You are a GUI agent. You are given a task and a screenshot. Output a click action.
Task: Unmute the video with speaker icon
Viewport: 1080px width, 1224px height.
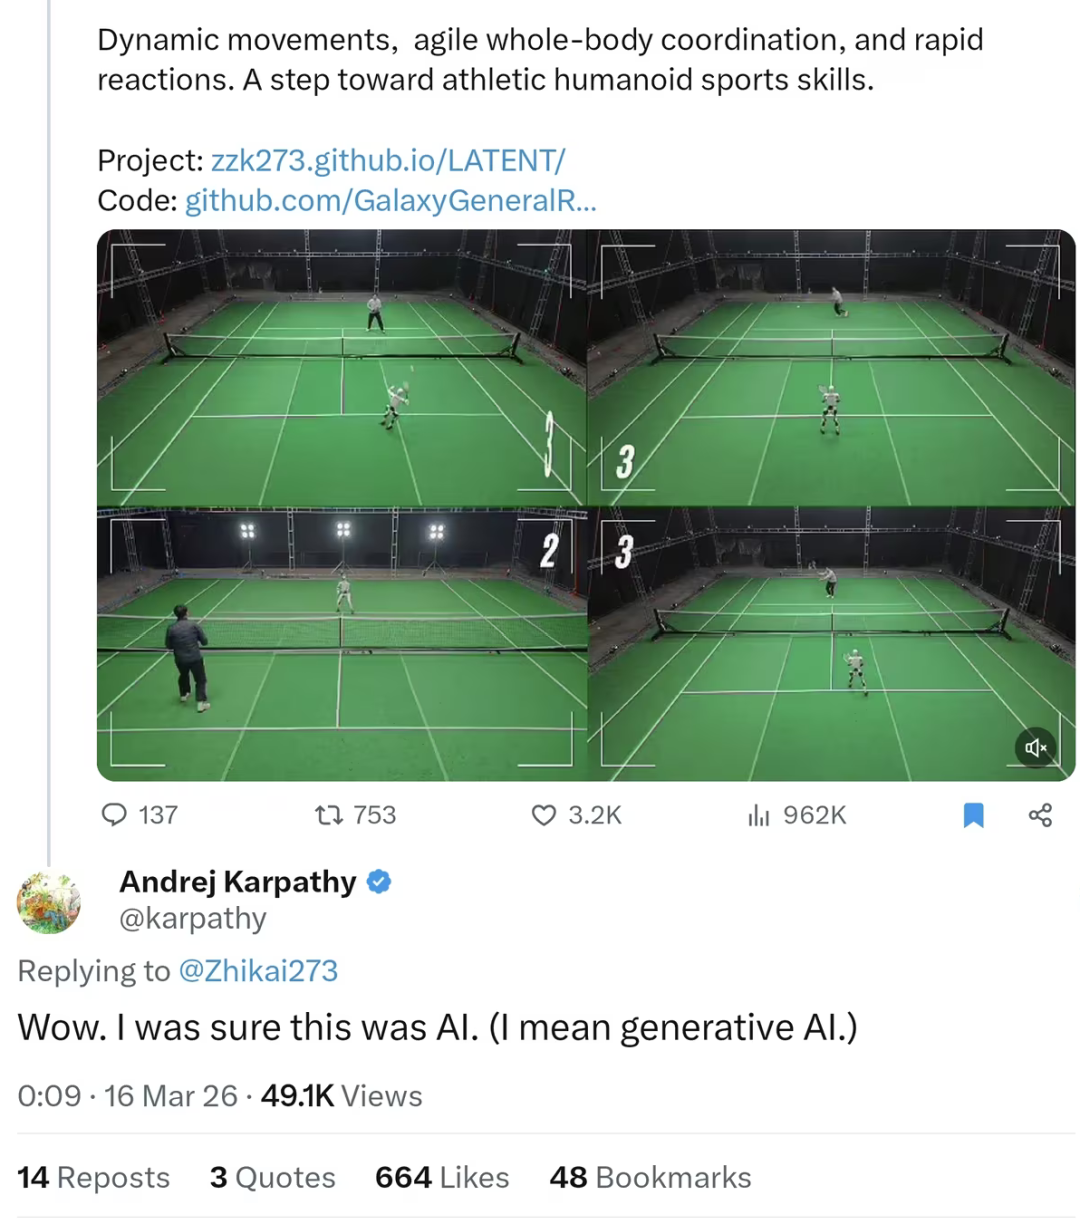pos(1036,747)
